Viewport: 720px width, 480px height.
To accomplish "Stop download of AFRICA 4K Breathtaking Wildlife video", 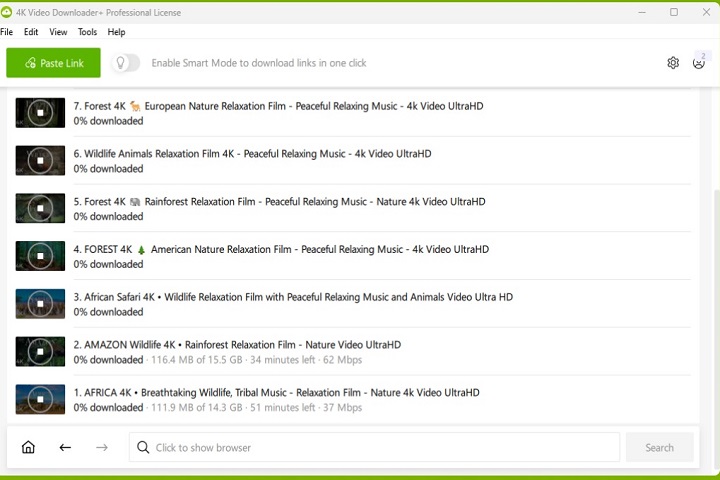I will click(x=40, y=399).
